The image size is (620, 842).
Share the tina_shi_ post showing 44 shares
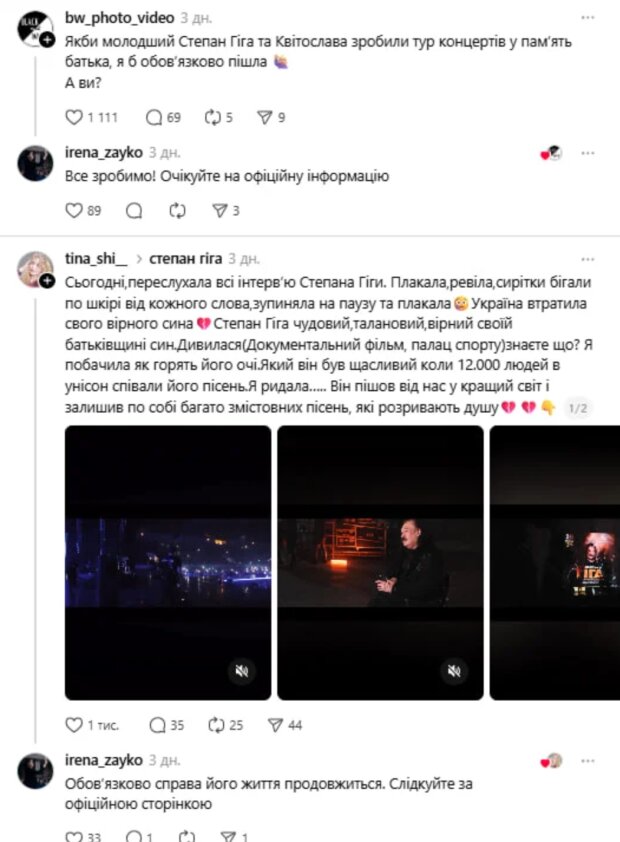[x=275, y=725]
